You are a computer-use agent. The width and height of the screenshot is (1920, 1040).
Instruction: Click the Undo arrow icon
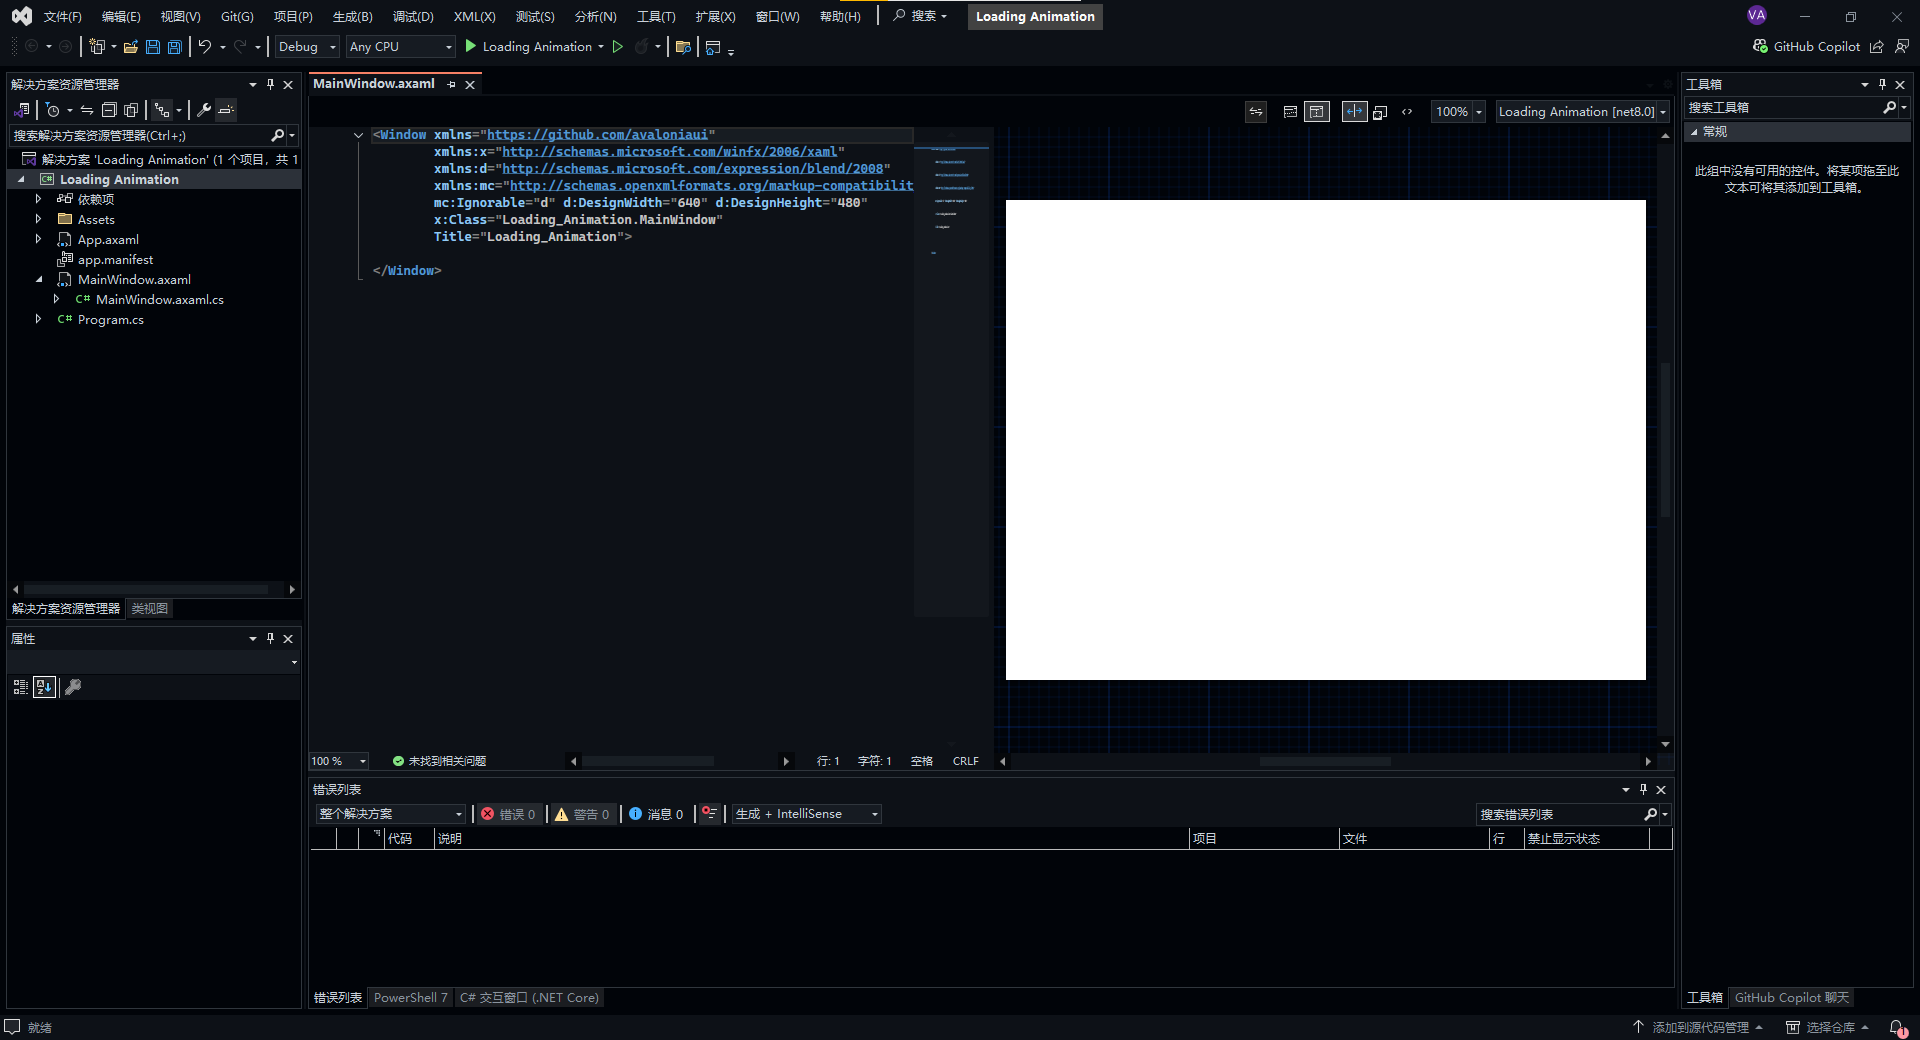[x=205, y=47]
